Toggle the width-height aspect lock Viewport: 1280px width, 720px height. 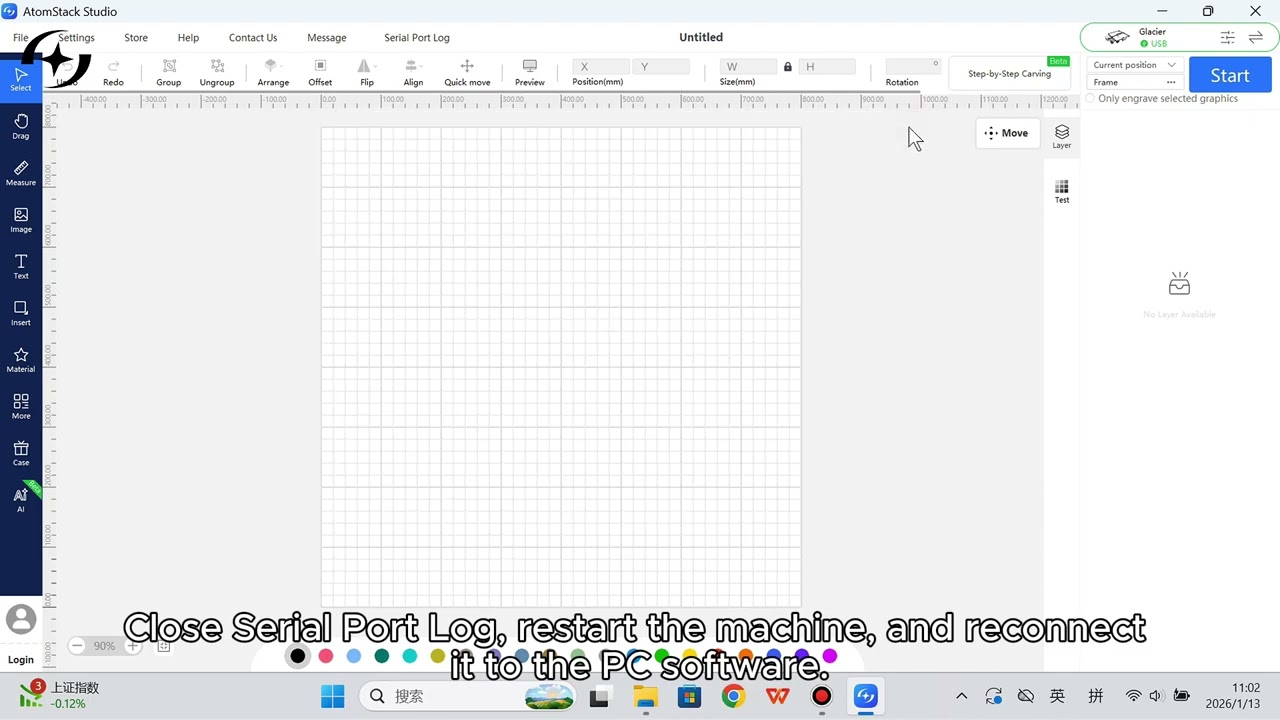point(788,67)
